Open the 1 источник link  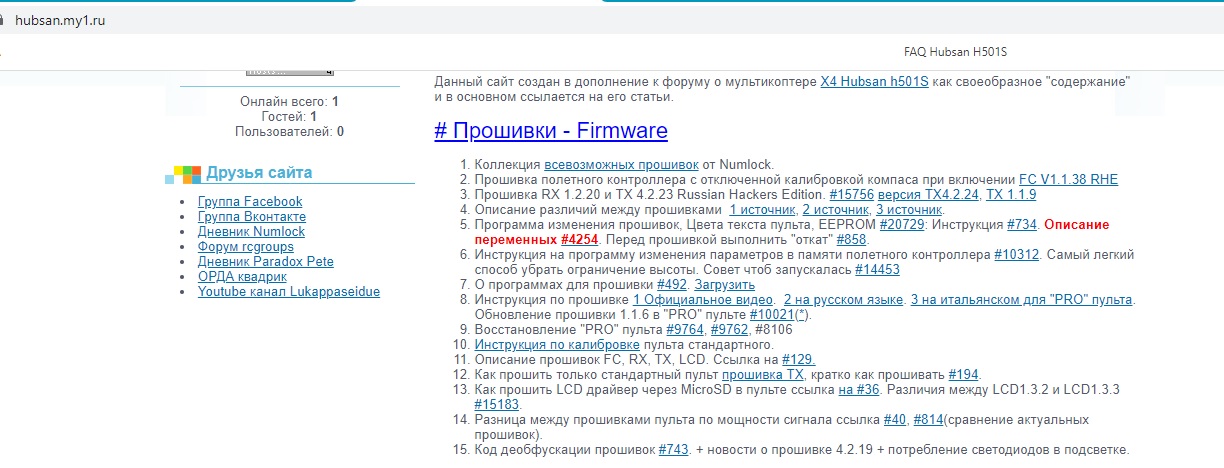(762, 210)
